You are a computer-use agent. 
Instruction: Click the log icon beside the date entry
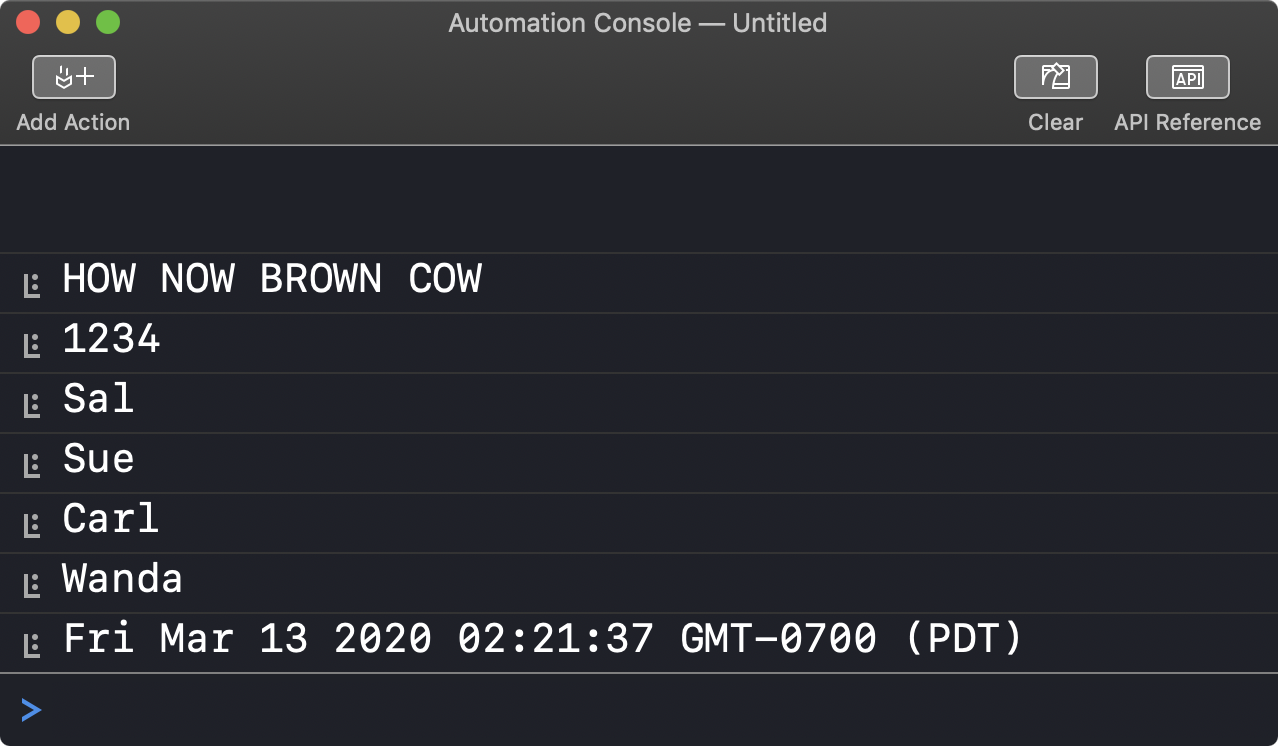(x=32, y=646)
